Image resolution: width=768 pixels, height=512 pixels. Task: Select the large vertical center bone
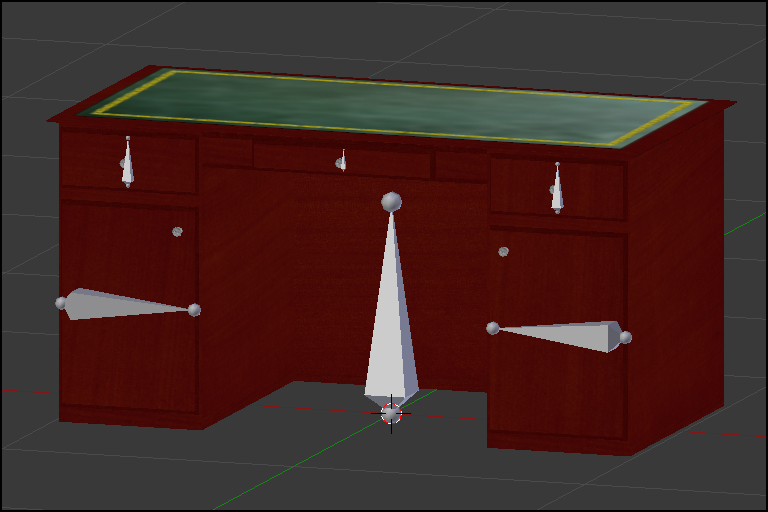pyautogui.click(x=391, y=309)
